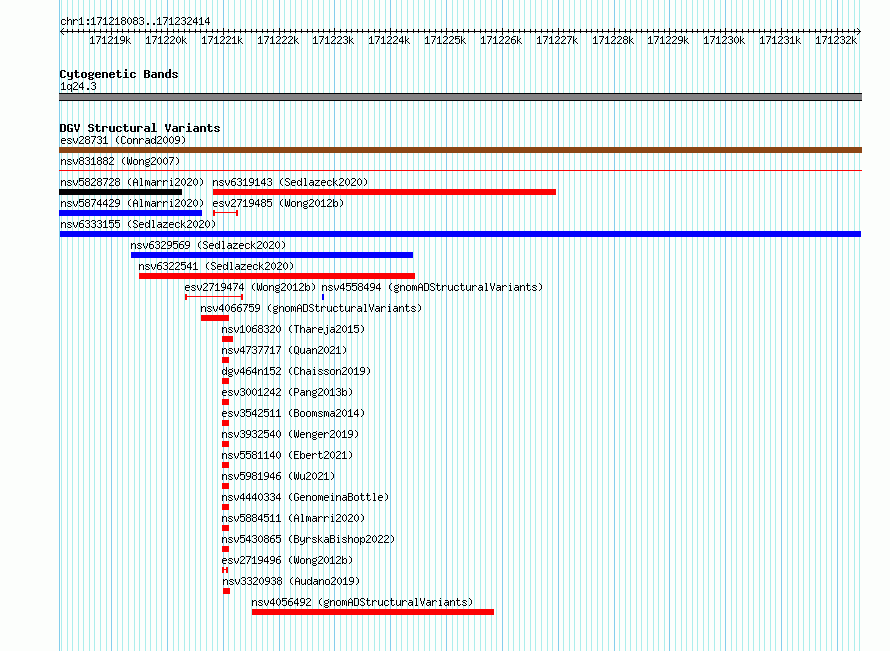Screen dimensions: 890x651
Task: Open nsv6319143 (Sedlazeck2020) label
Action: [x=290, y=182]
